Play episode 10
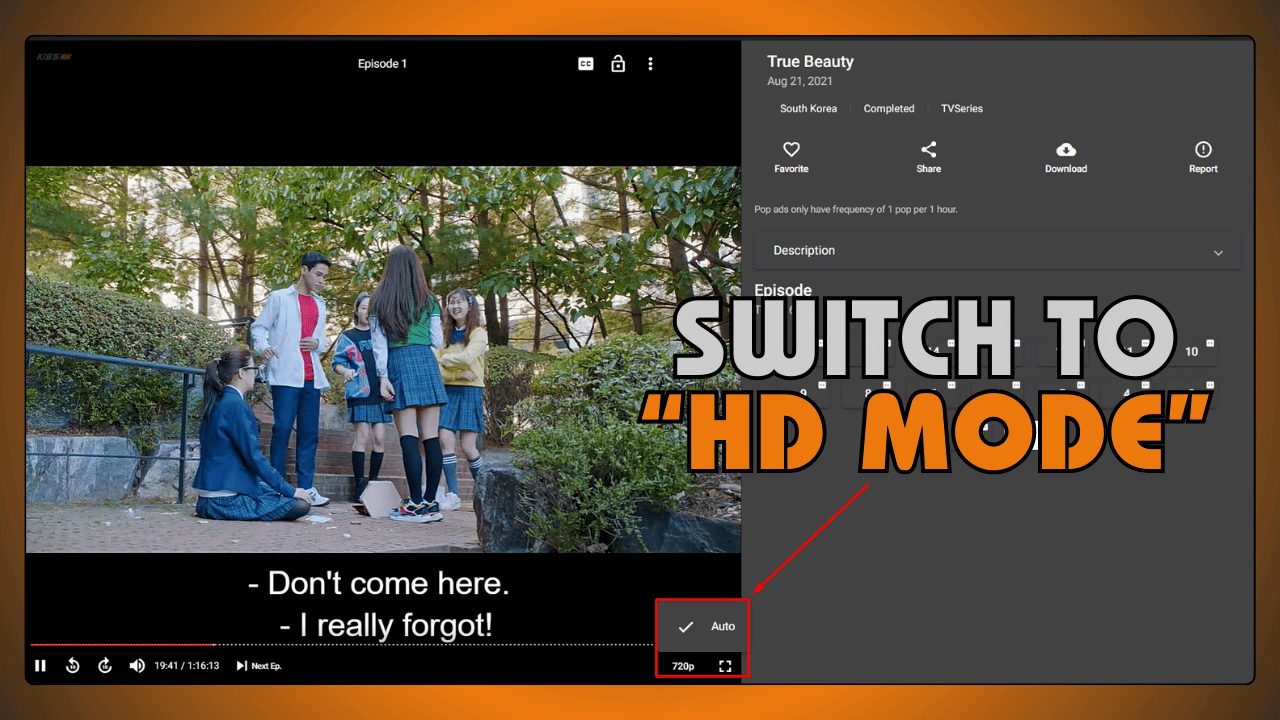1280x720 pixels. pyautogui.click(x=1191, y=351)
